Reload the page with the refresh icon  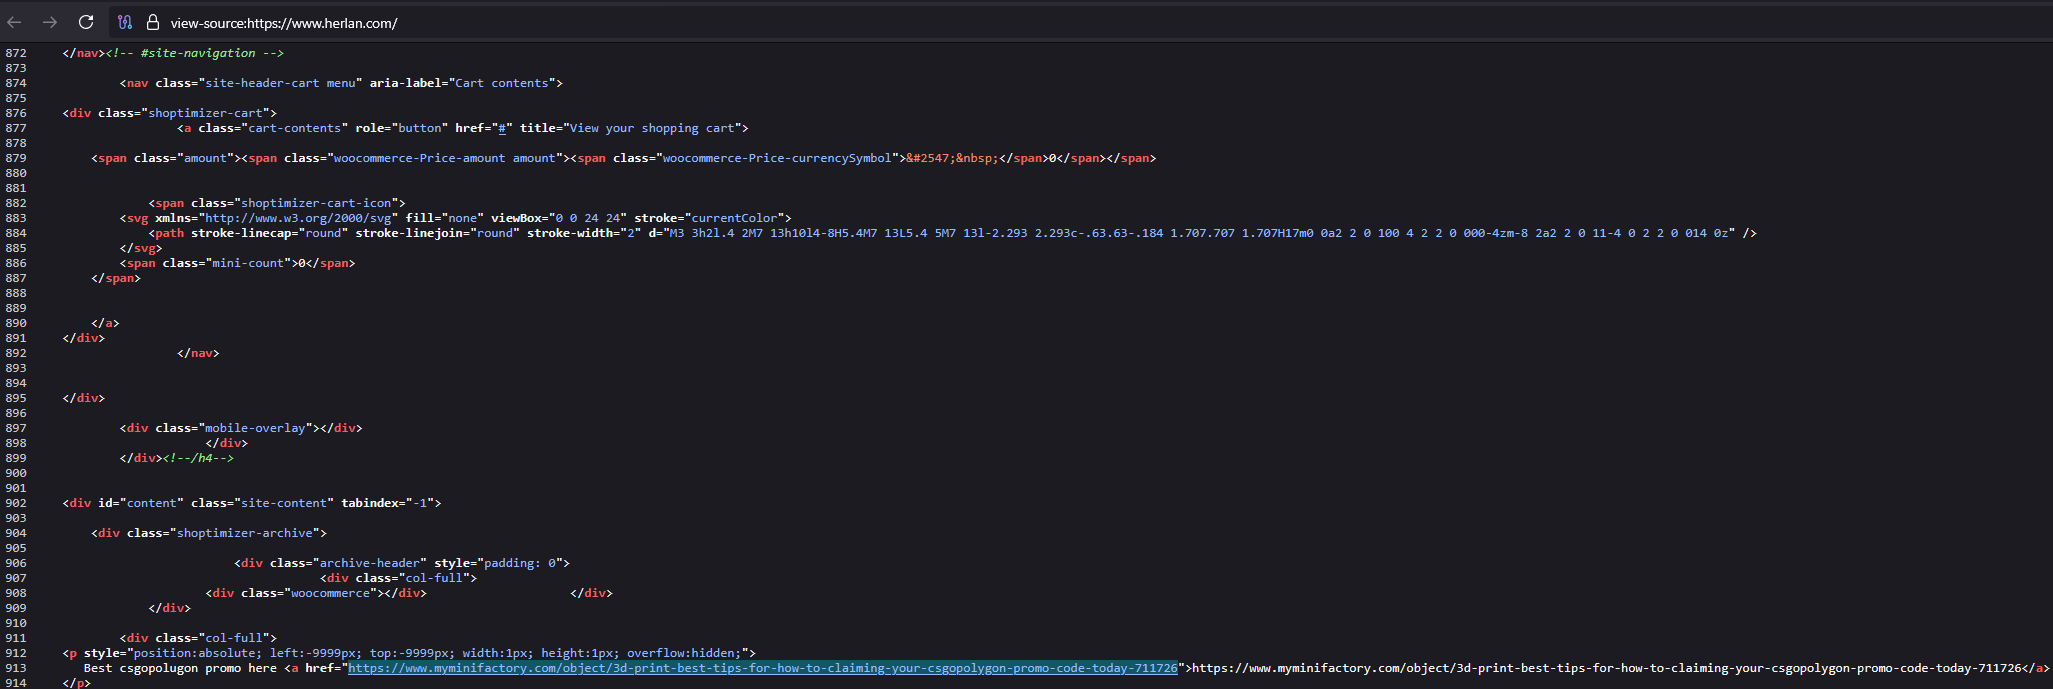[x=86, y=22]
